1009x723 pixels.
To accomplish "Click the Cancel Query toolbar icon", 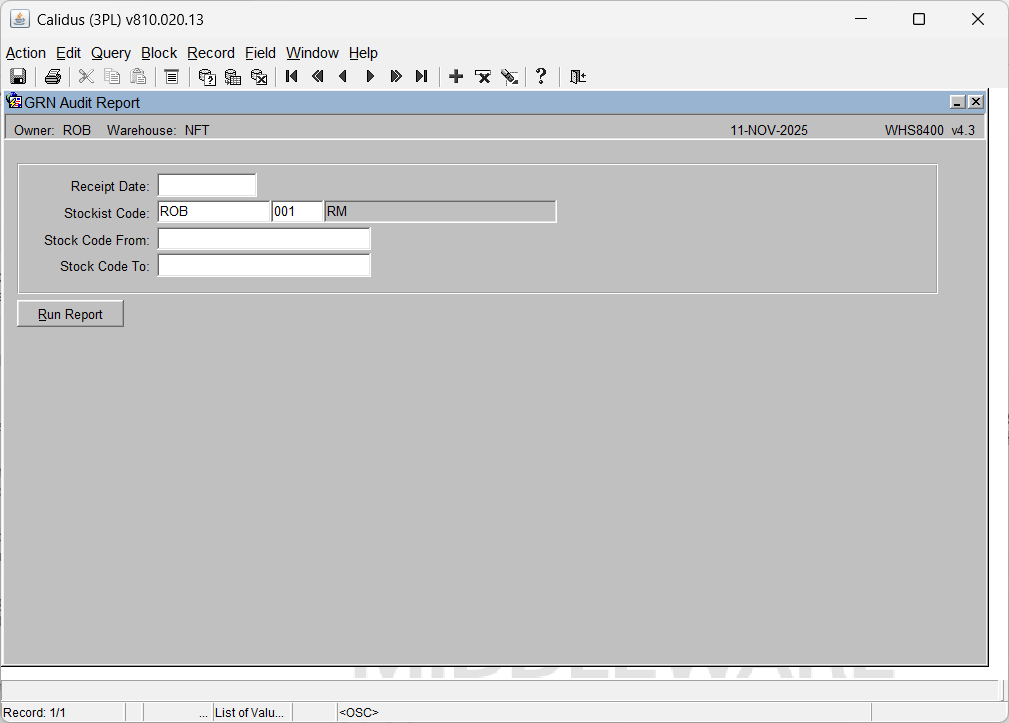I will click(x=259, y=77).
